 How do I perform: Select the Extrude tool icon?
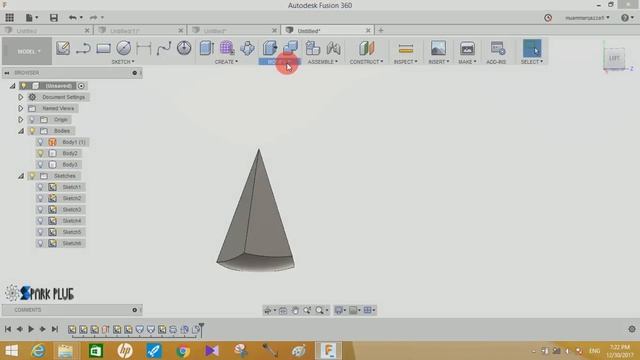point(207,48)
